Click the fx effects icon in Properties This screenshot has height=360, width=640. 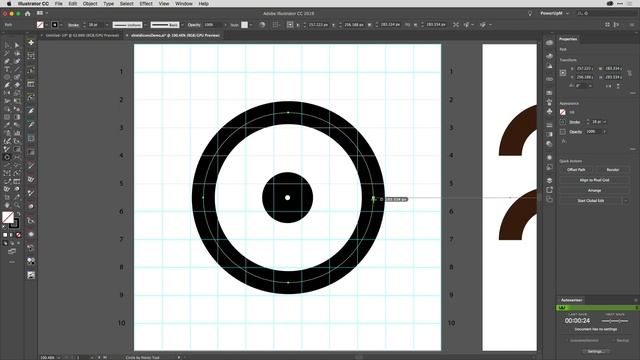point(564,141)
